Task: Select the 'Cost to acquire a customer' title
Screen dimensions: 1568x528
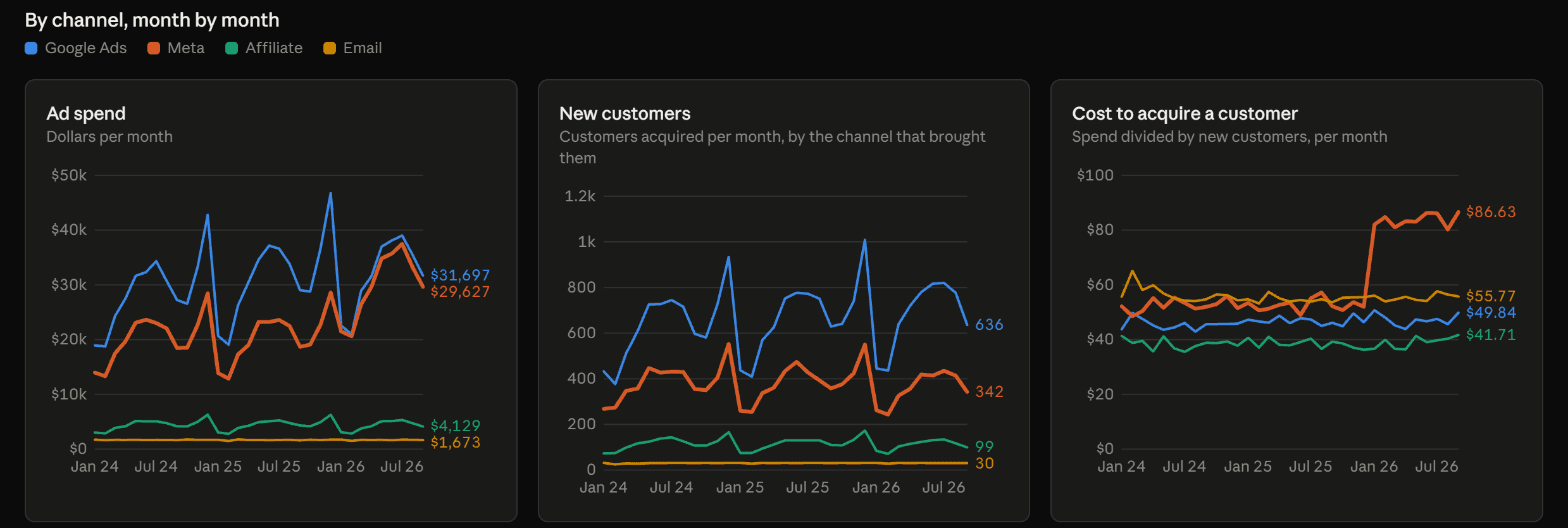Action: (x=1185, y=113)
